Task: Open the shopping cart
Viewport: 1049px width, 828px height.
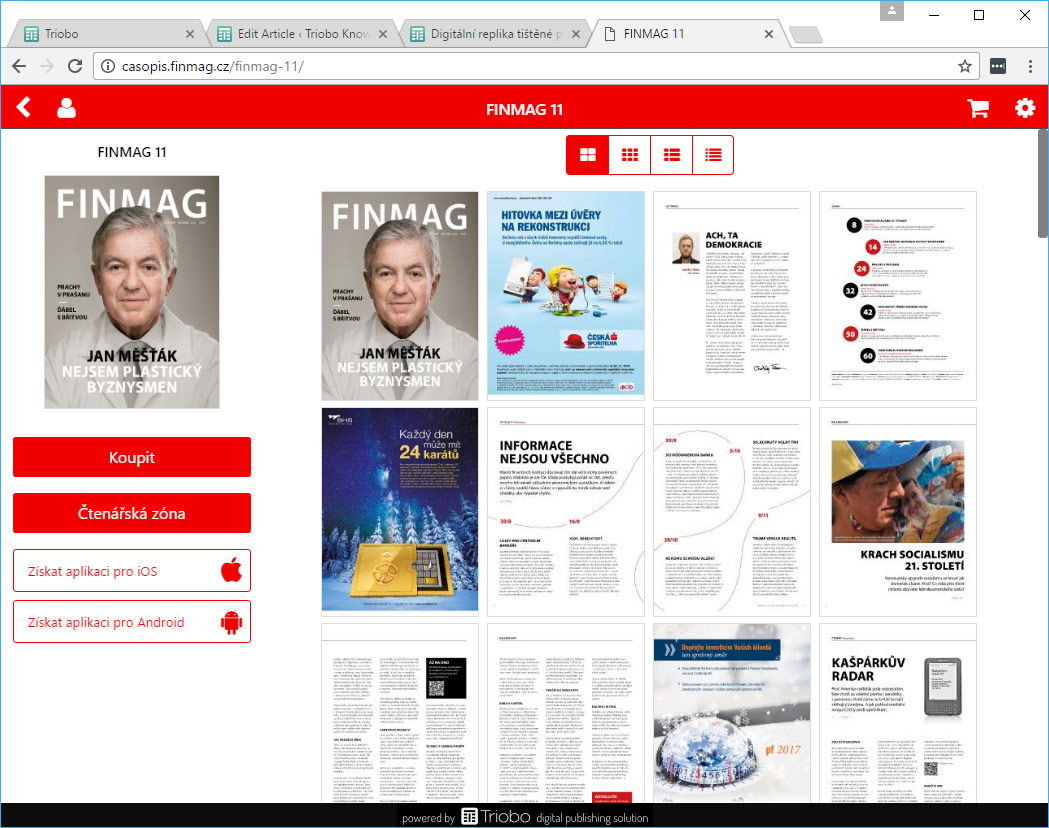Action: (x=978, y=109)
